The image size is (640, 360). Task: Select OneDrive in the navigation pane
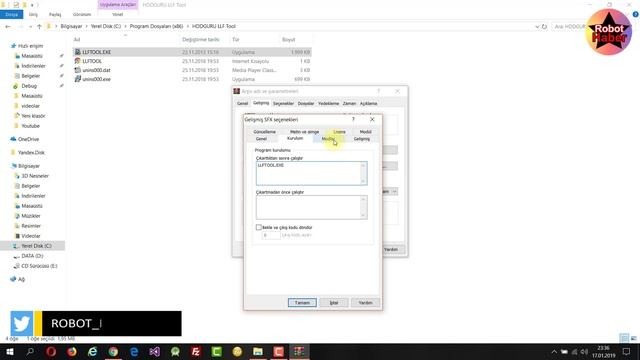tap(29, 139)
